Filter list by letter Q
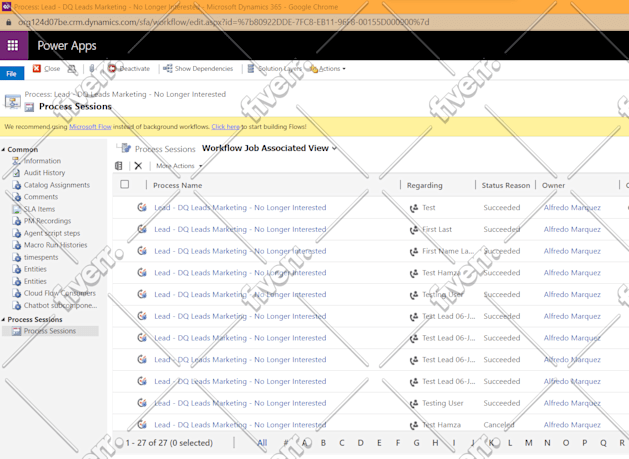 point(603,443)
